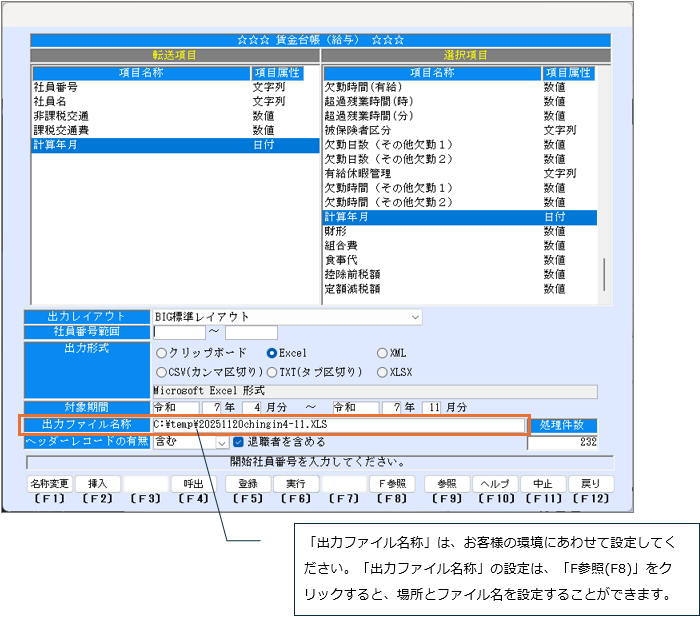Open ヘルプ (F10) help button

pyautogui.click(x=493, y=483)
